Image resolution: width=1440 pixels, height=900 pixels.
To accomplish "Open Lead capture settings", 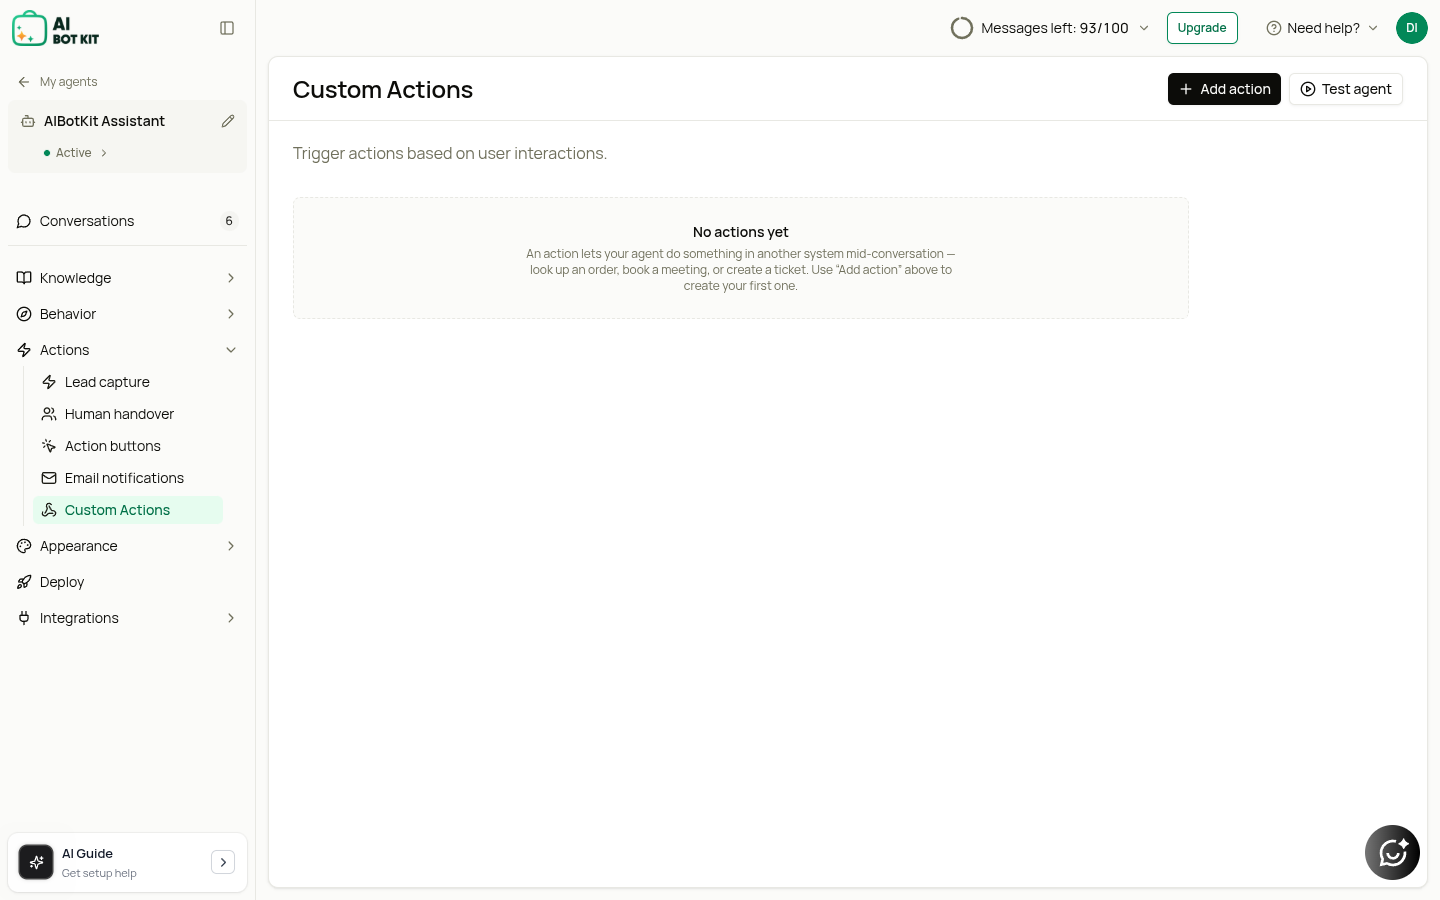I will (x=128, y=382).
